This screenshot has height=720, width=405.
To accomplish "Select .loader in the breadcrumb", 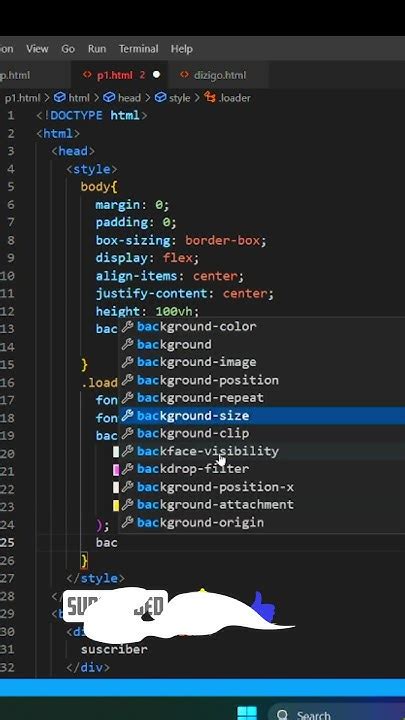I will point(235,98).
